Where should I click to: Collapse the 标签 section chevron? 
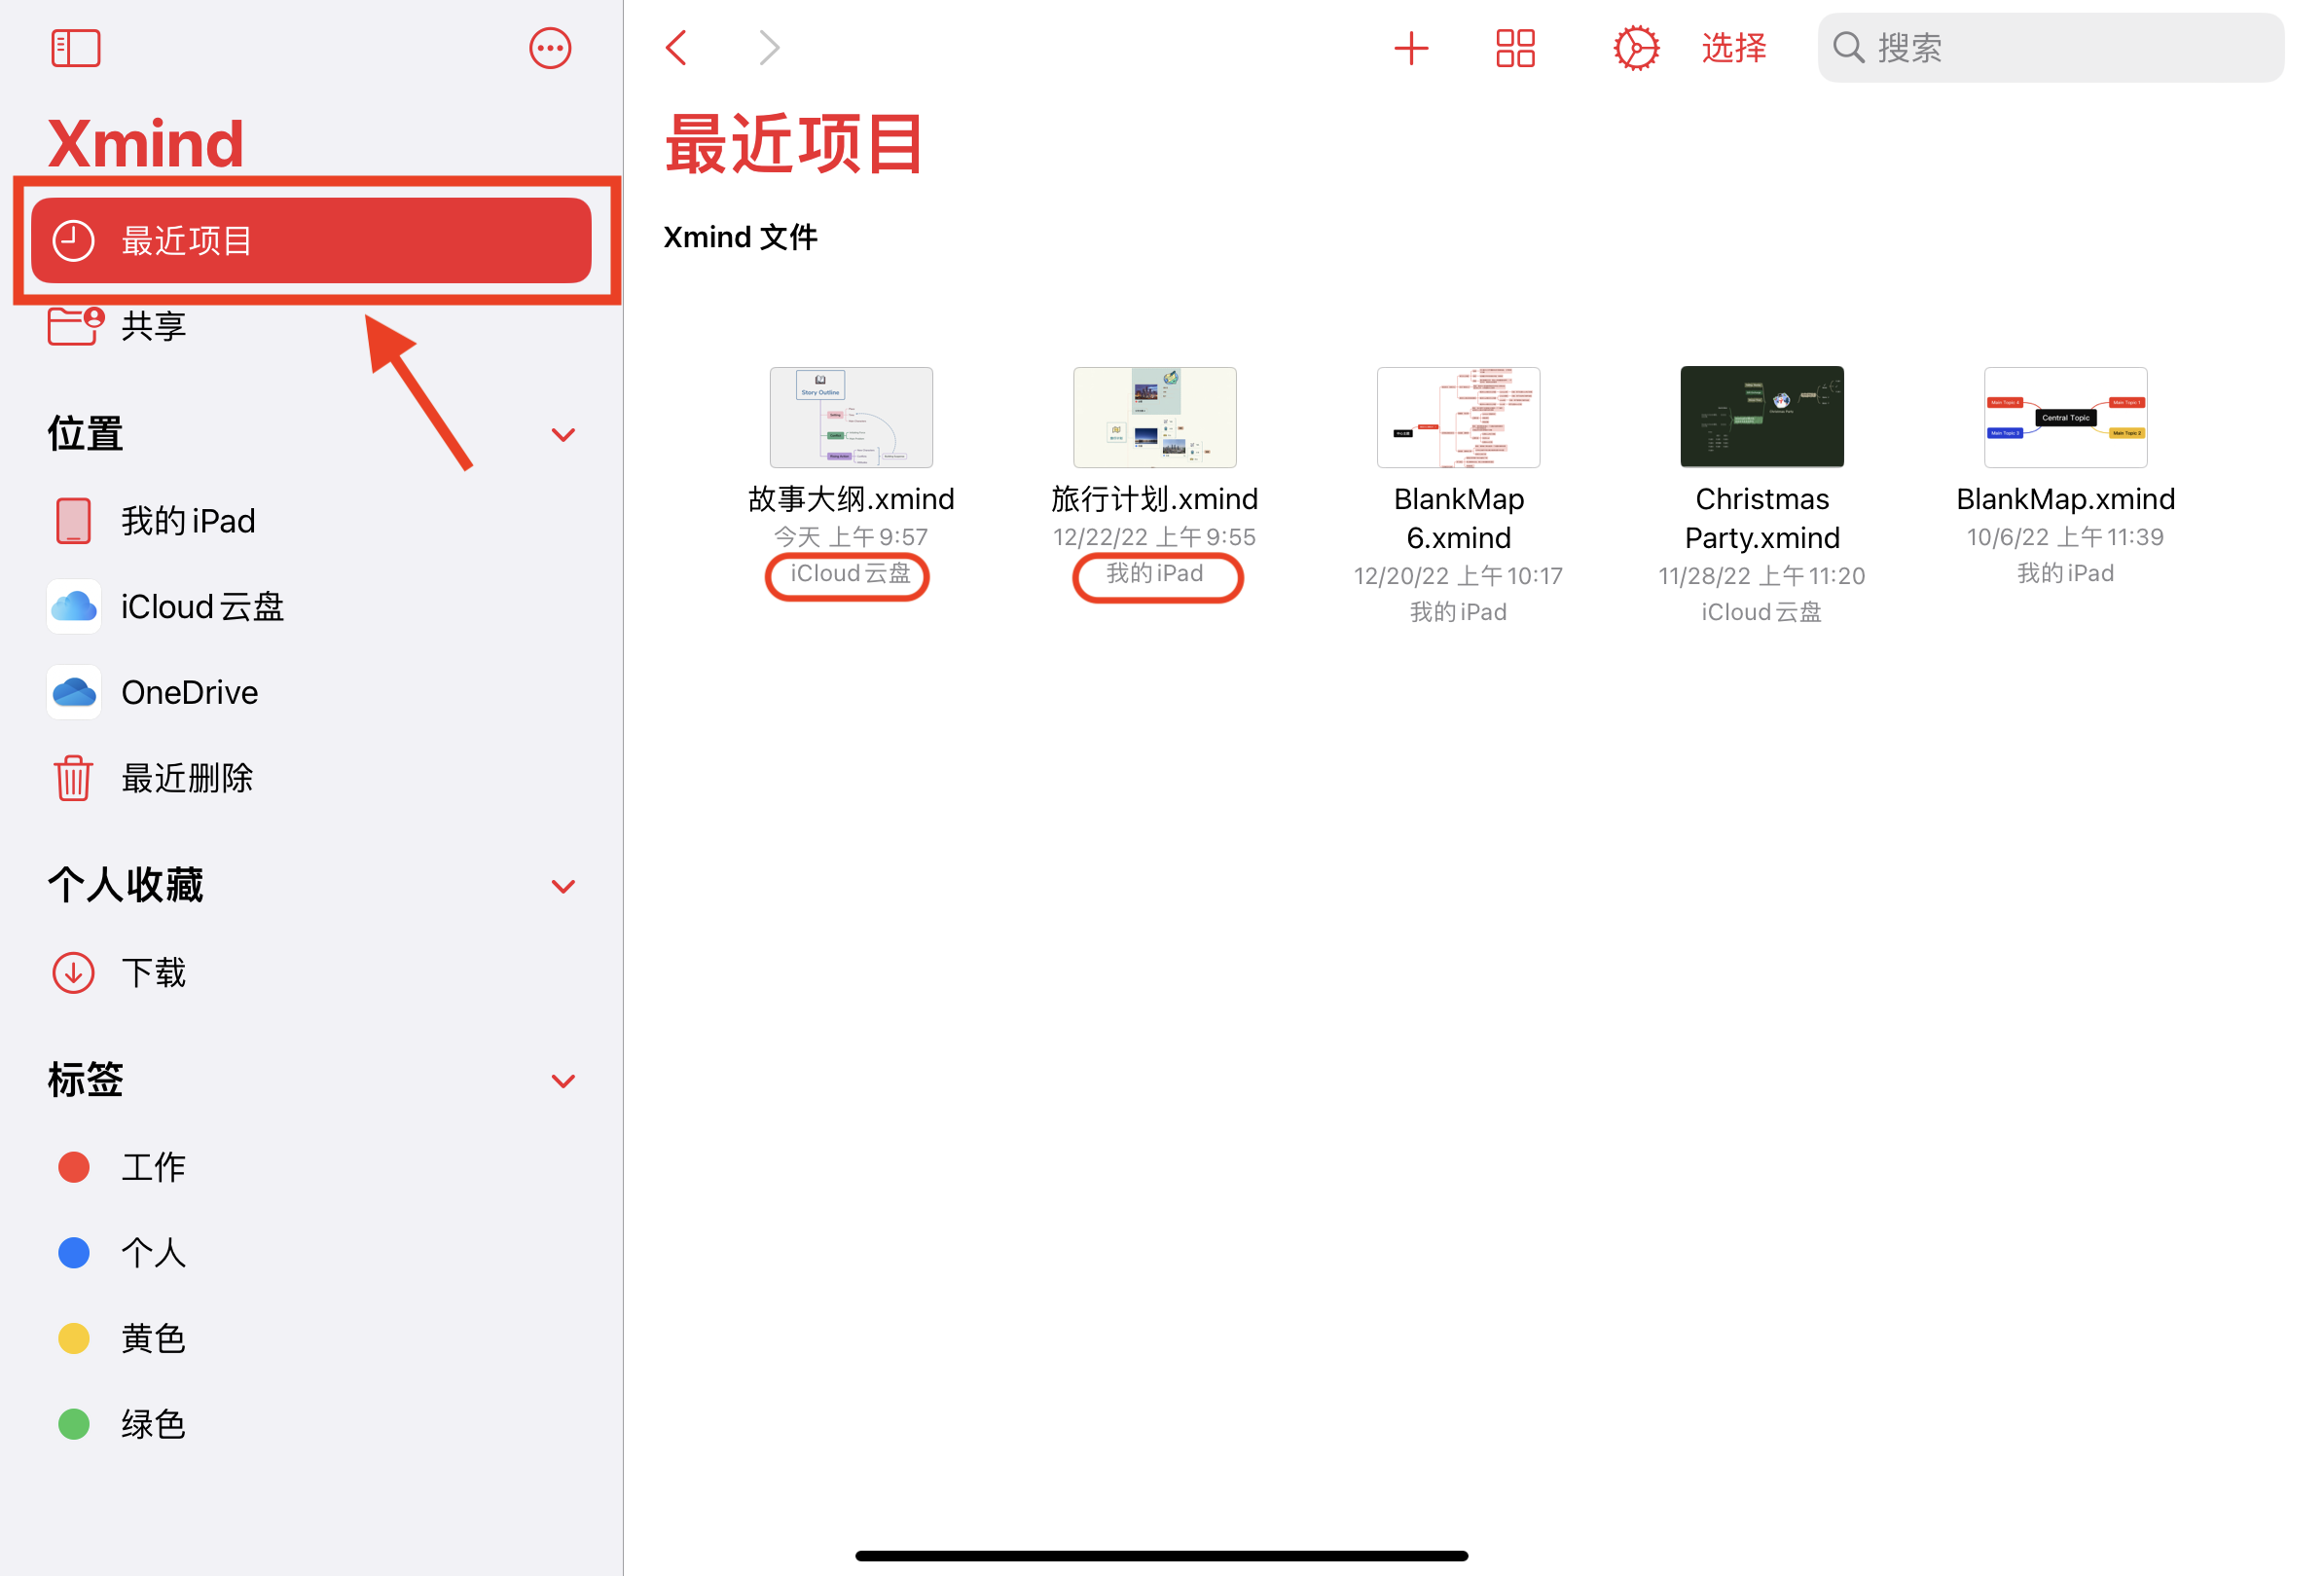(x=564, y=1081)
